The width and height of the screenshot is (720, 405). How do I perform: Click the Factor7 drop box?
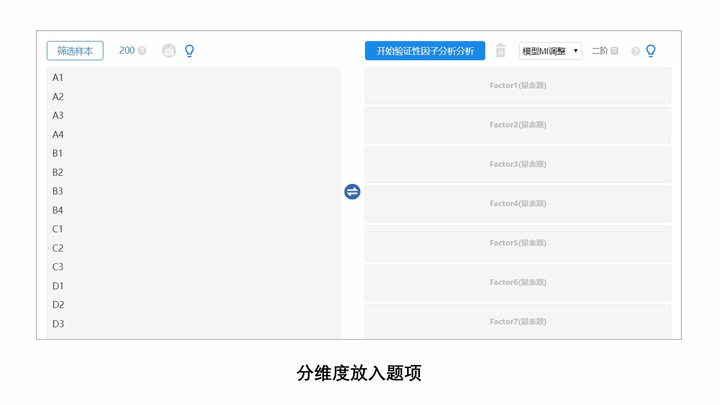point(518,321)
